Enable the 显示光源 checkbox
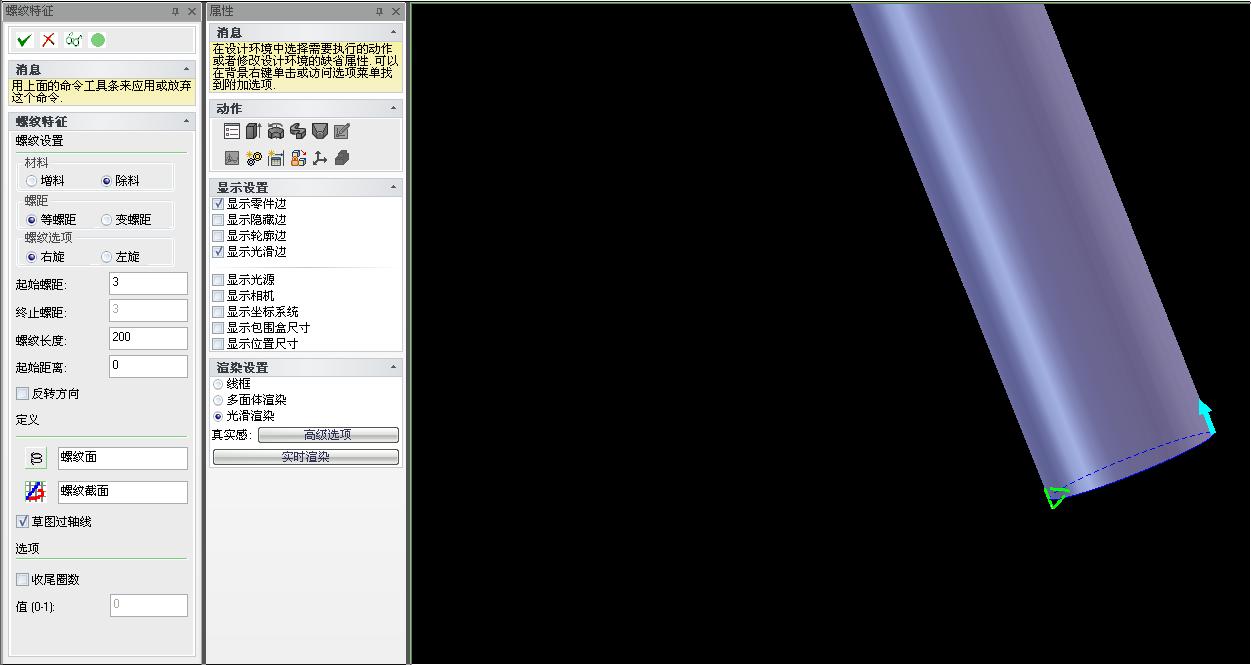Viewport: 1251px width, 665px height. pyautogui.click(x=219, y=280)
